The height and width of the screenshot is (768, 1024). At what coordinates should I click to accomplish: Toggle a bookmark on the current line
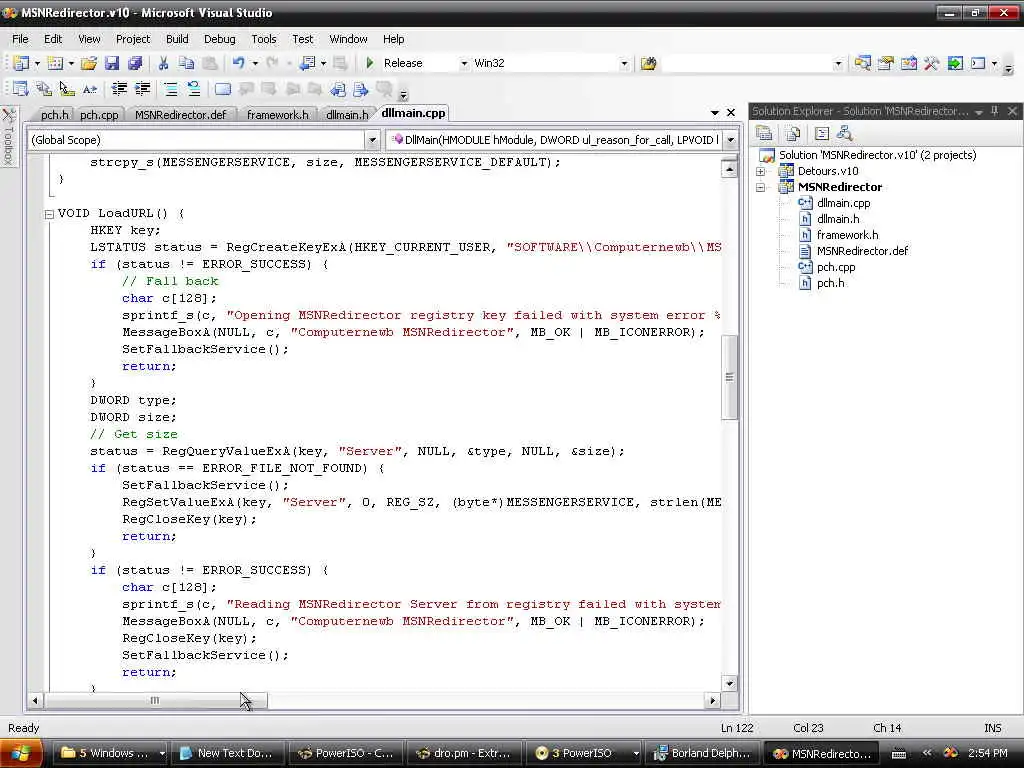tap(223, 89)
